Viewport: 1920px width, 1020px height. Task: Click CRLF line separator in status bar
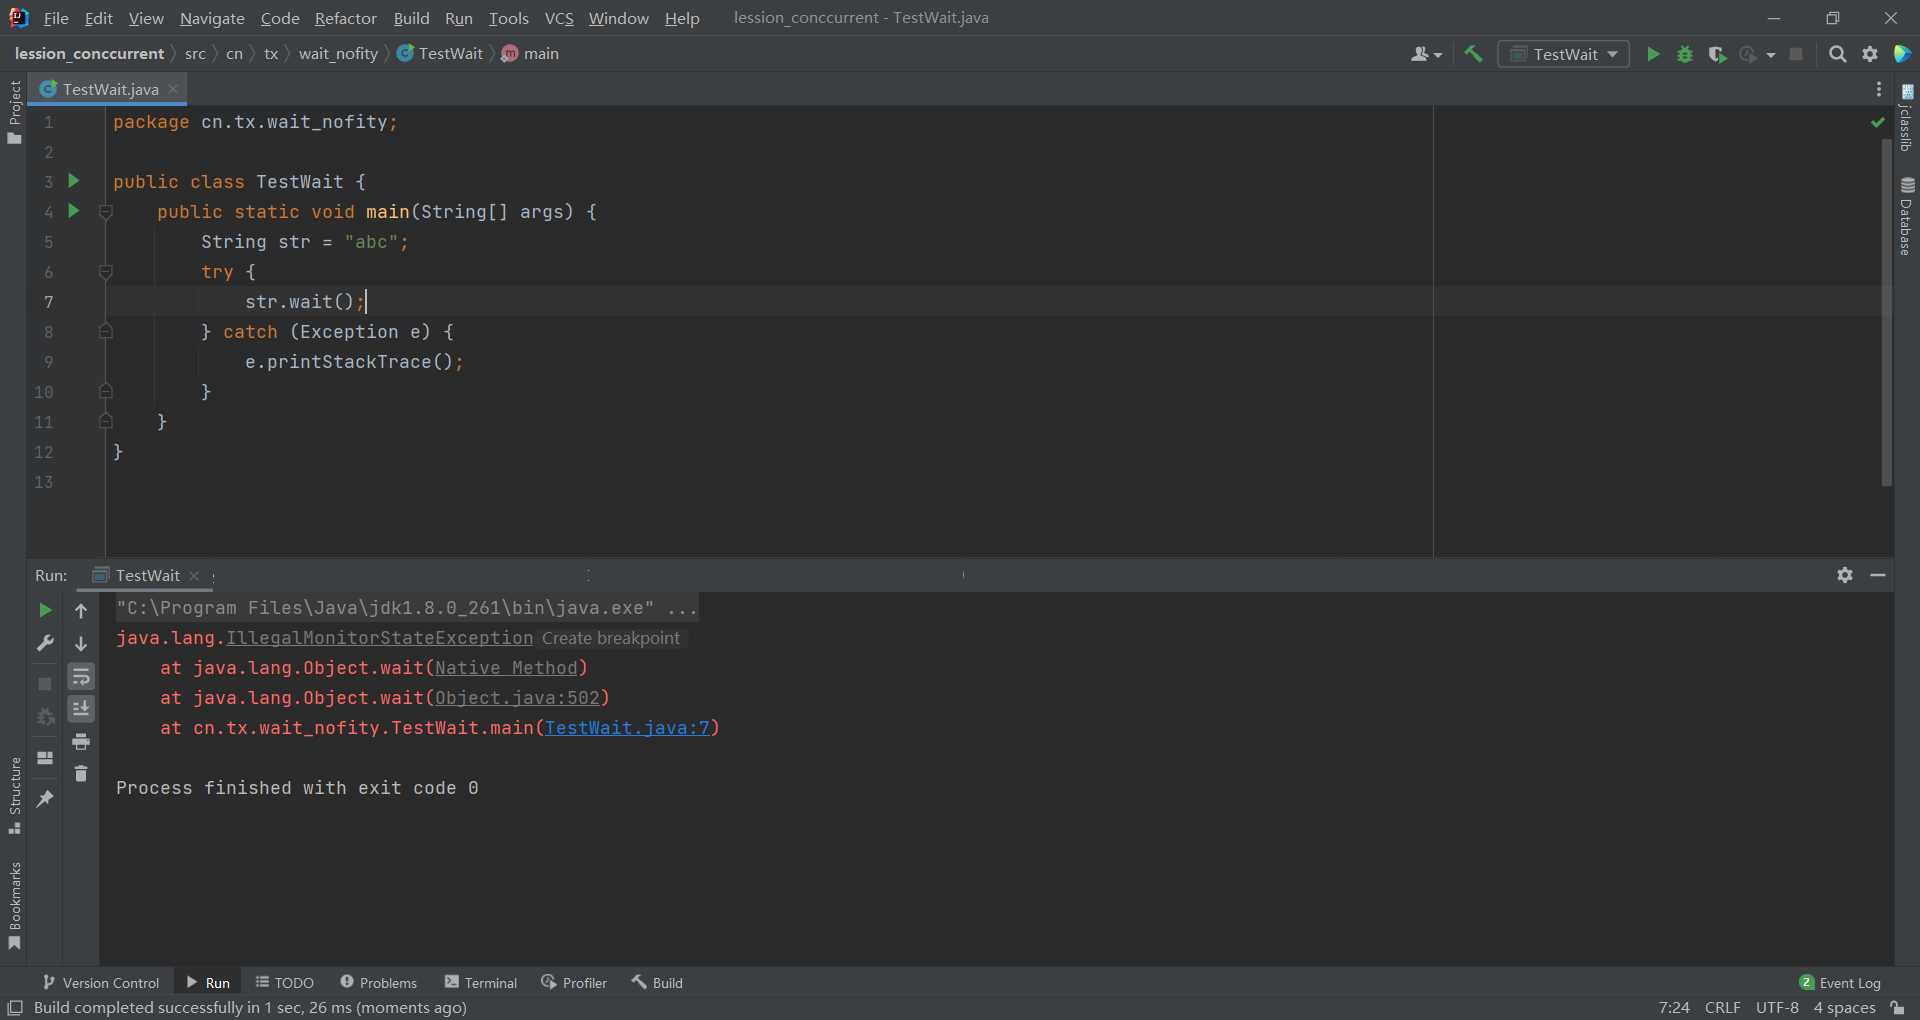(x=1722, y=1007)
